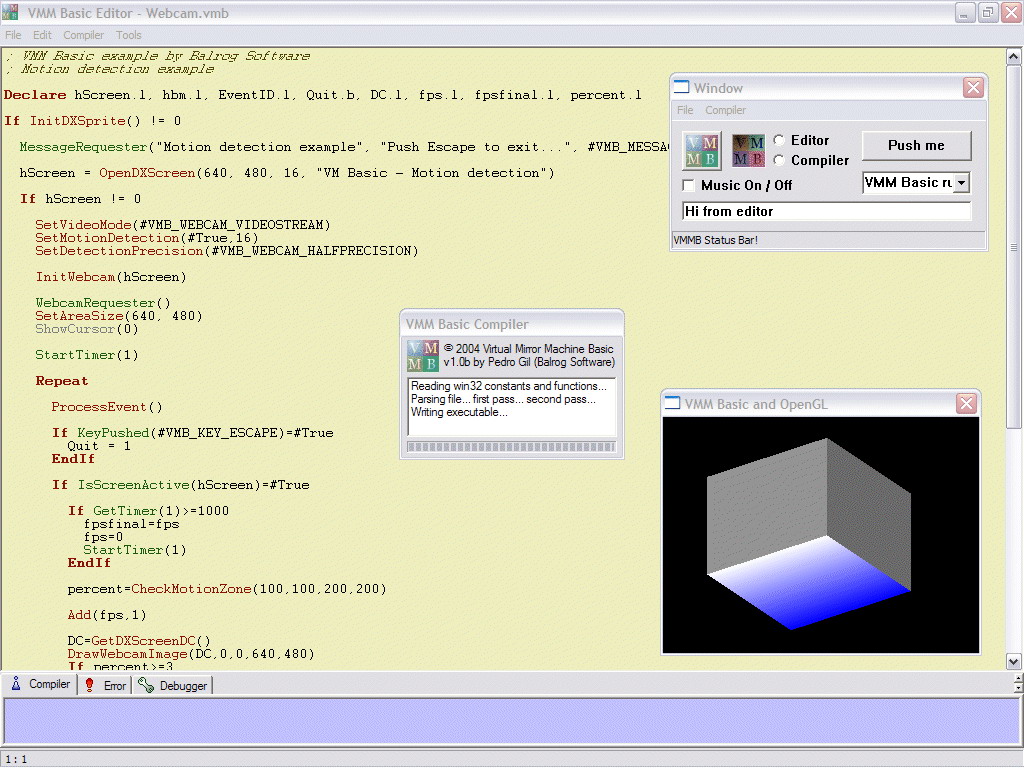Click the VMMB Status Bar! text
Image resolution: width=1024 pixels, height=768 pixels.
pyautogui.click(x=715, y=240)
